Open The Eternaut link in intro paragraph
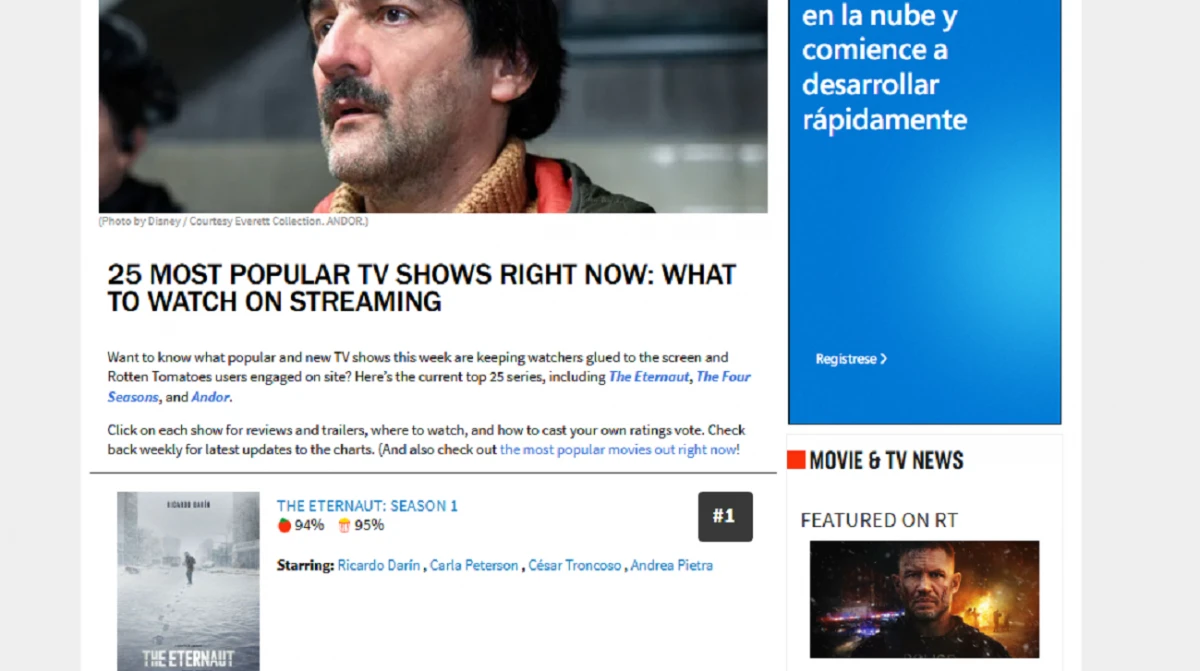The image size is (1200, 671). (x=649, y=377)
